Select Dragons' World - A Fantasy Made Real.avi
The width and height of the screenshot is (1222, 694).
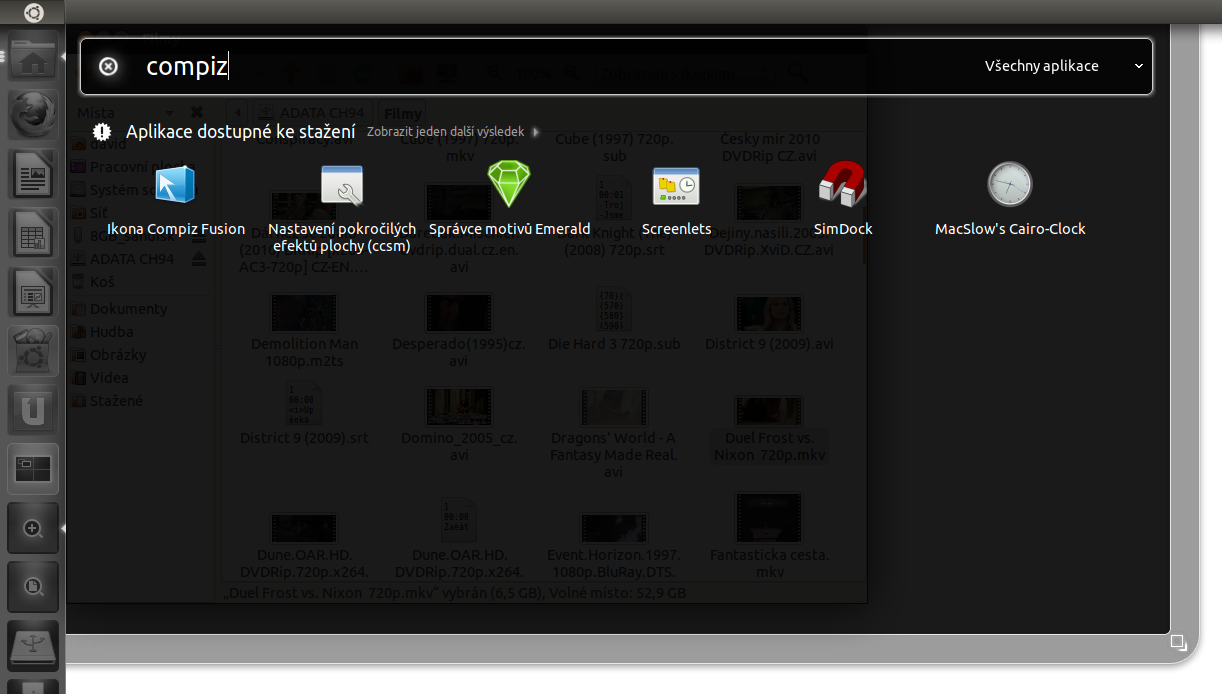click(x=614, y=433)
